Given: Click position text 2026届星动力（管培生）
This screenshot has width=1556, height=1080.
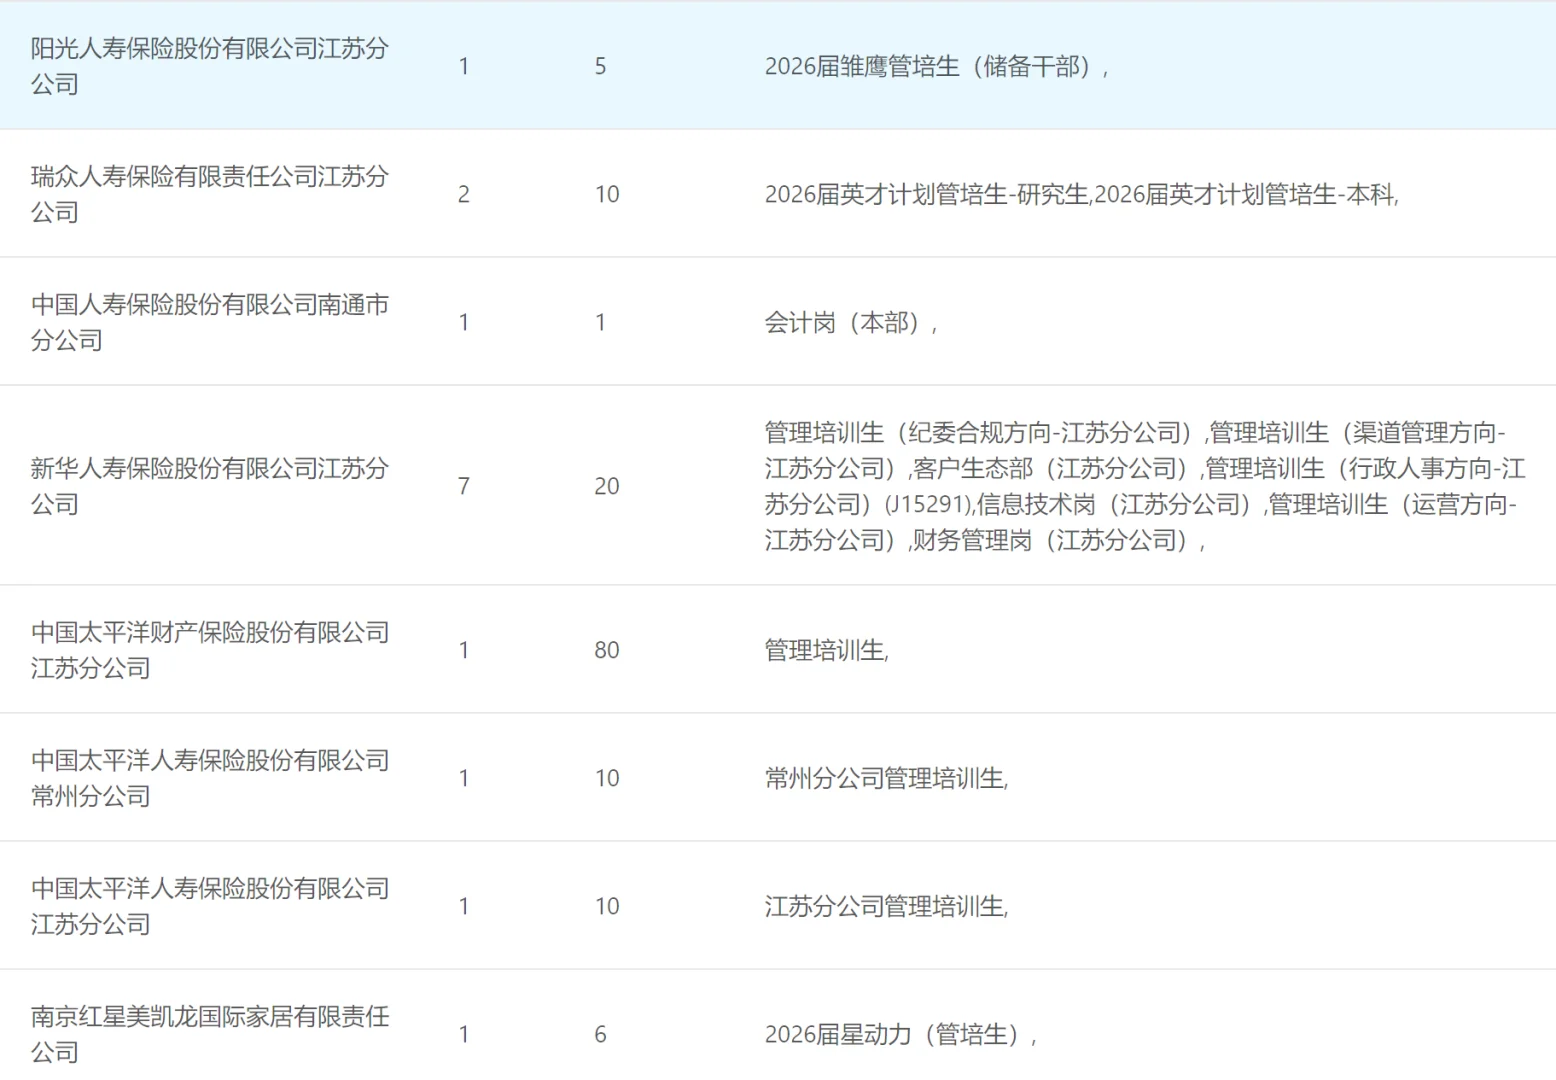Looking at the screenshot, I should click(900, 1034).
